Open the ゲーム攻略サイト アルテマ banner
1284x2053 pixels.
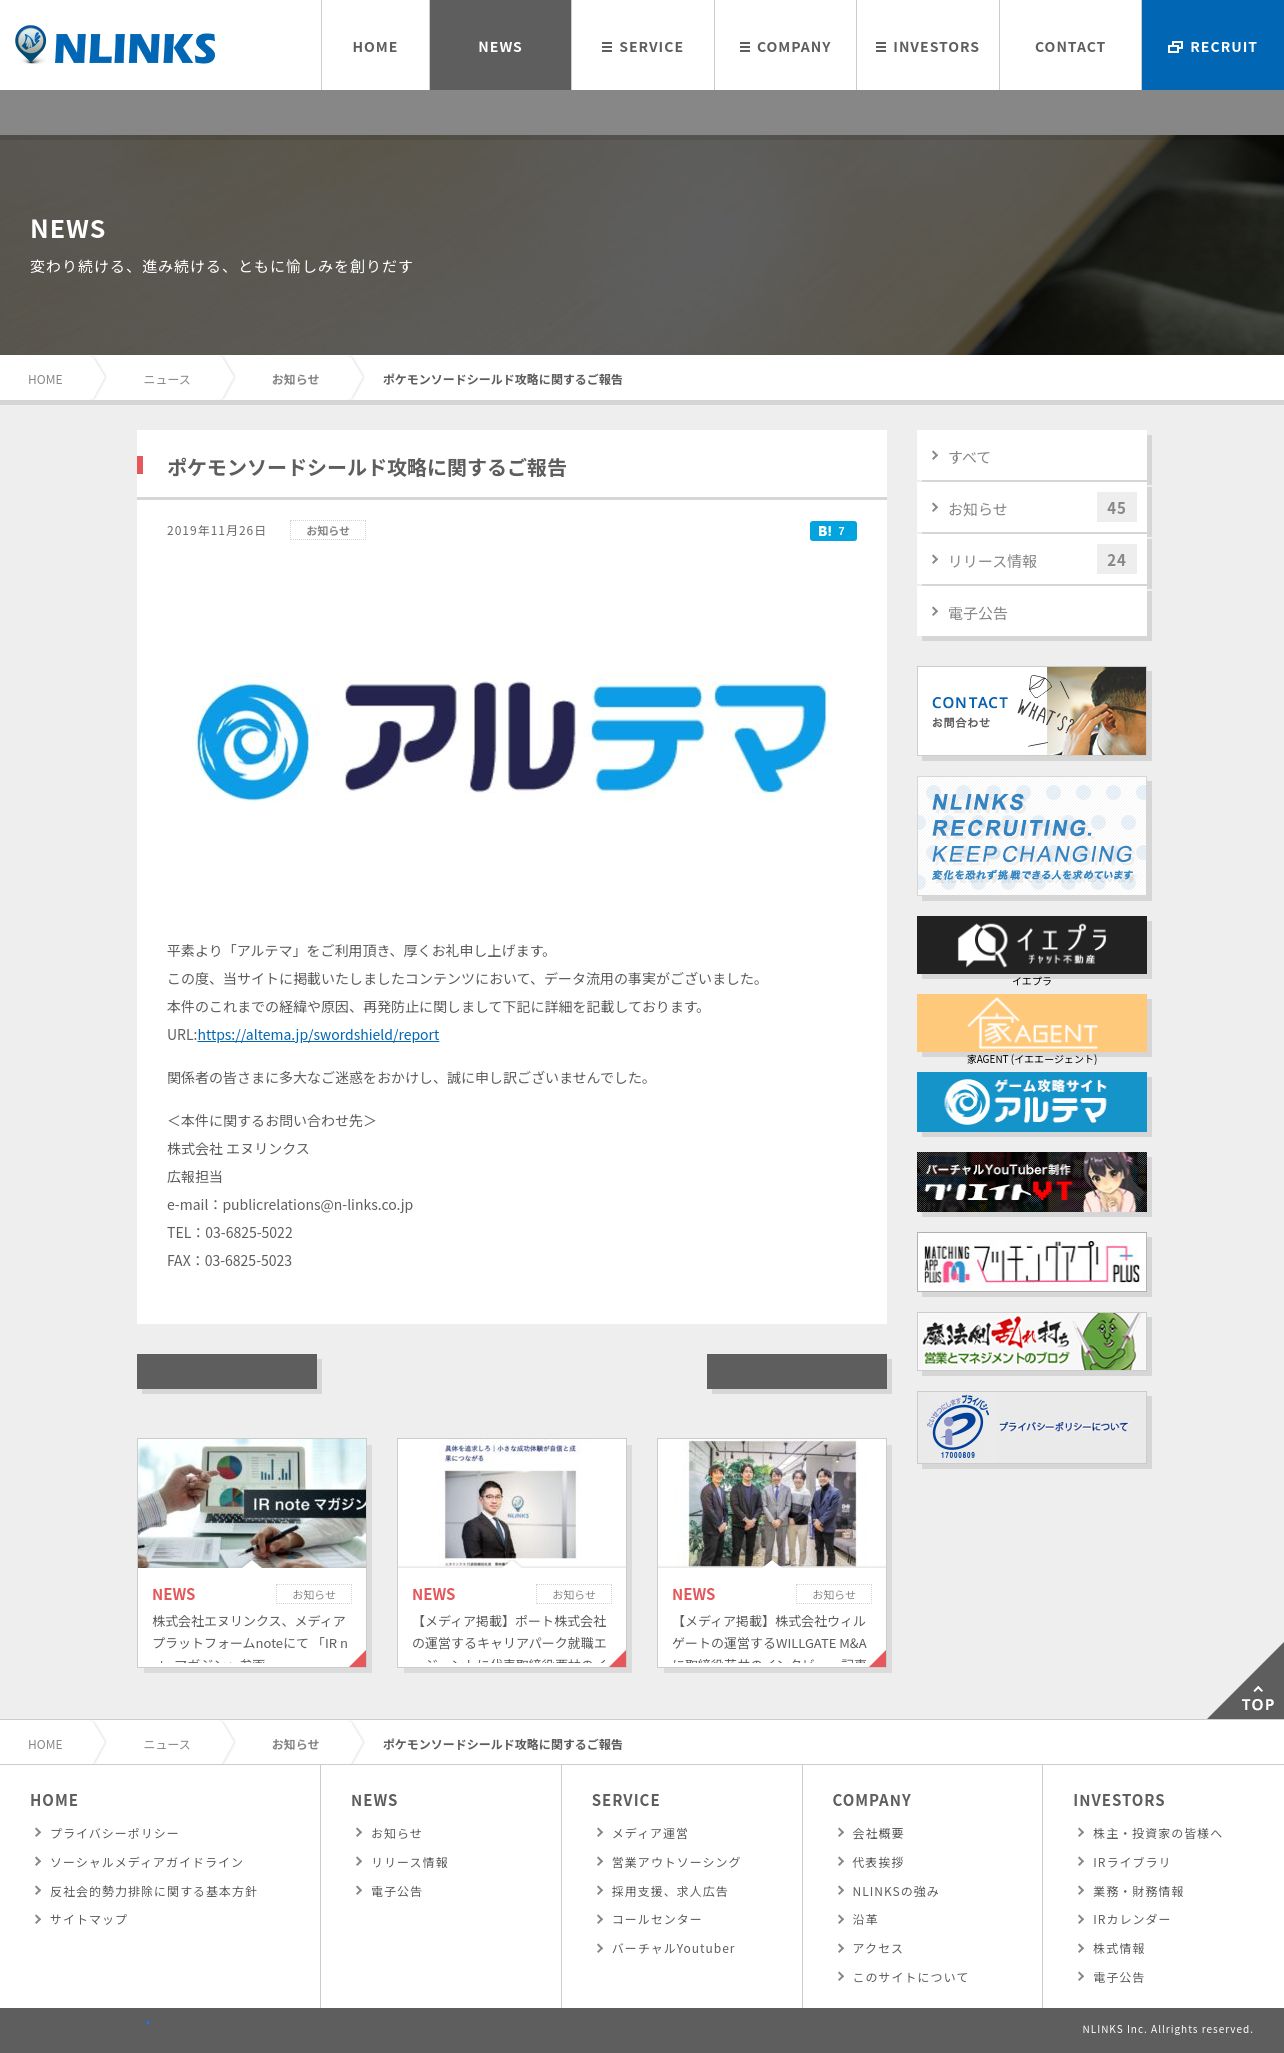click(1032, 1102)
